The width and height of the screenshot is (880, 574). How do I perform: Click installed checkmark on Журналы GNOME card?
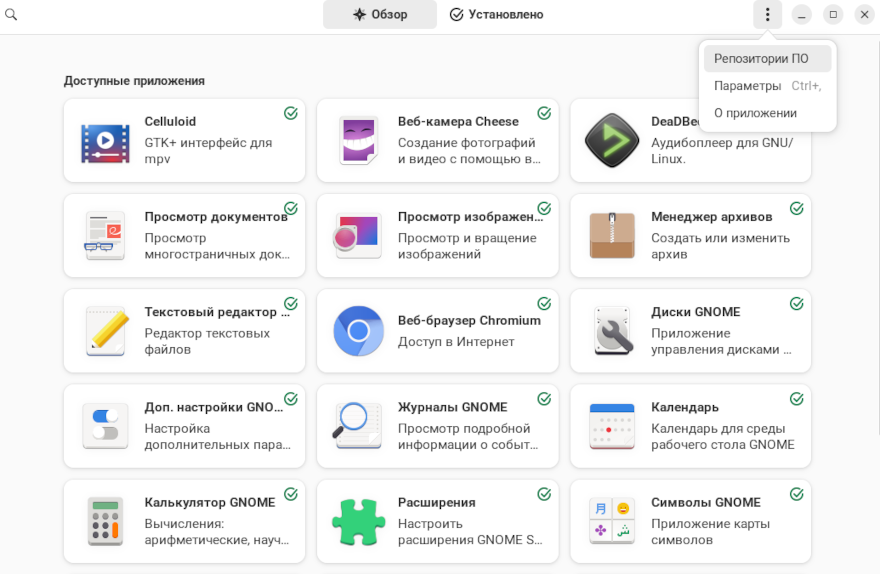click(x=544, y=399)
